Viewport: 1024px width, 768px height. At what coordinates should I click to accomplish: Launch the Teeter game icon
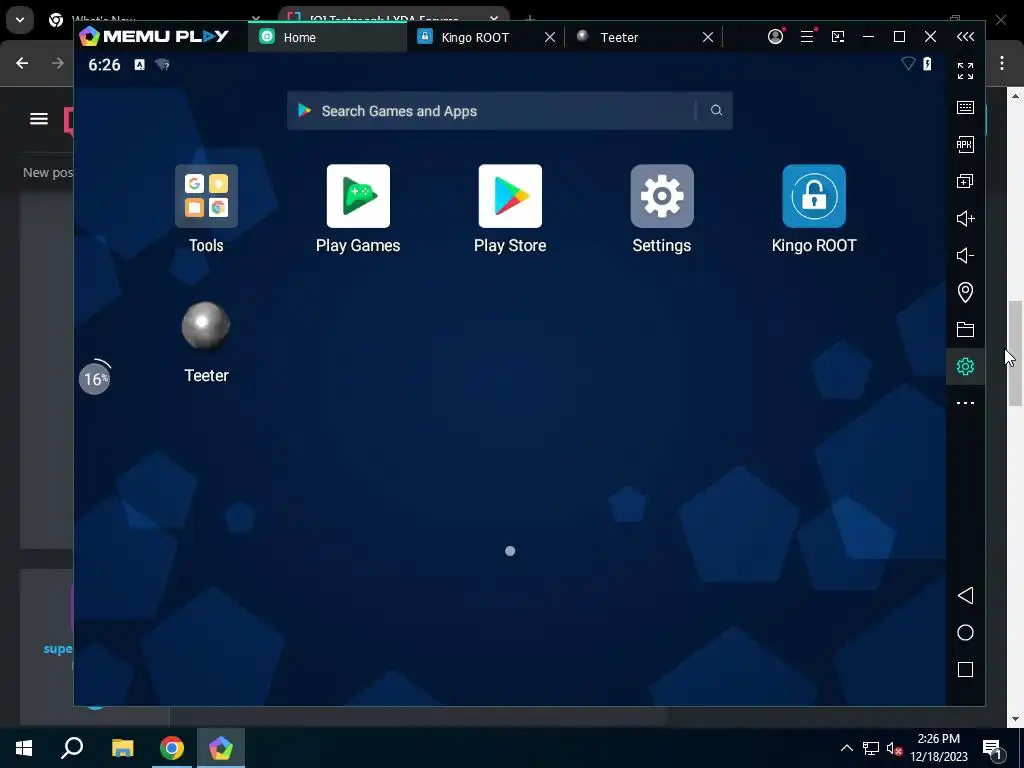pyautogui.click(x=206, y=326)
